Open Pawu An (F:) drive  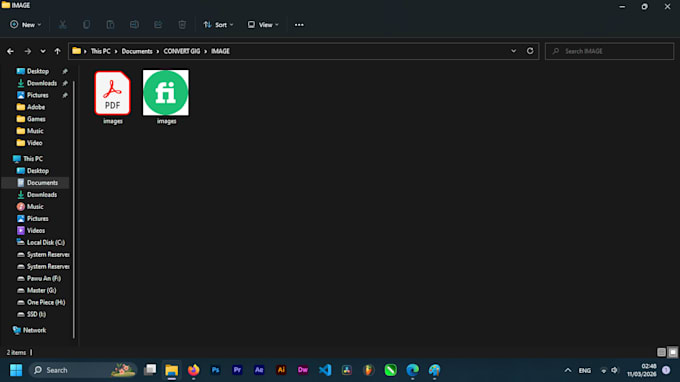43,278
